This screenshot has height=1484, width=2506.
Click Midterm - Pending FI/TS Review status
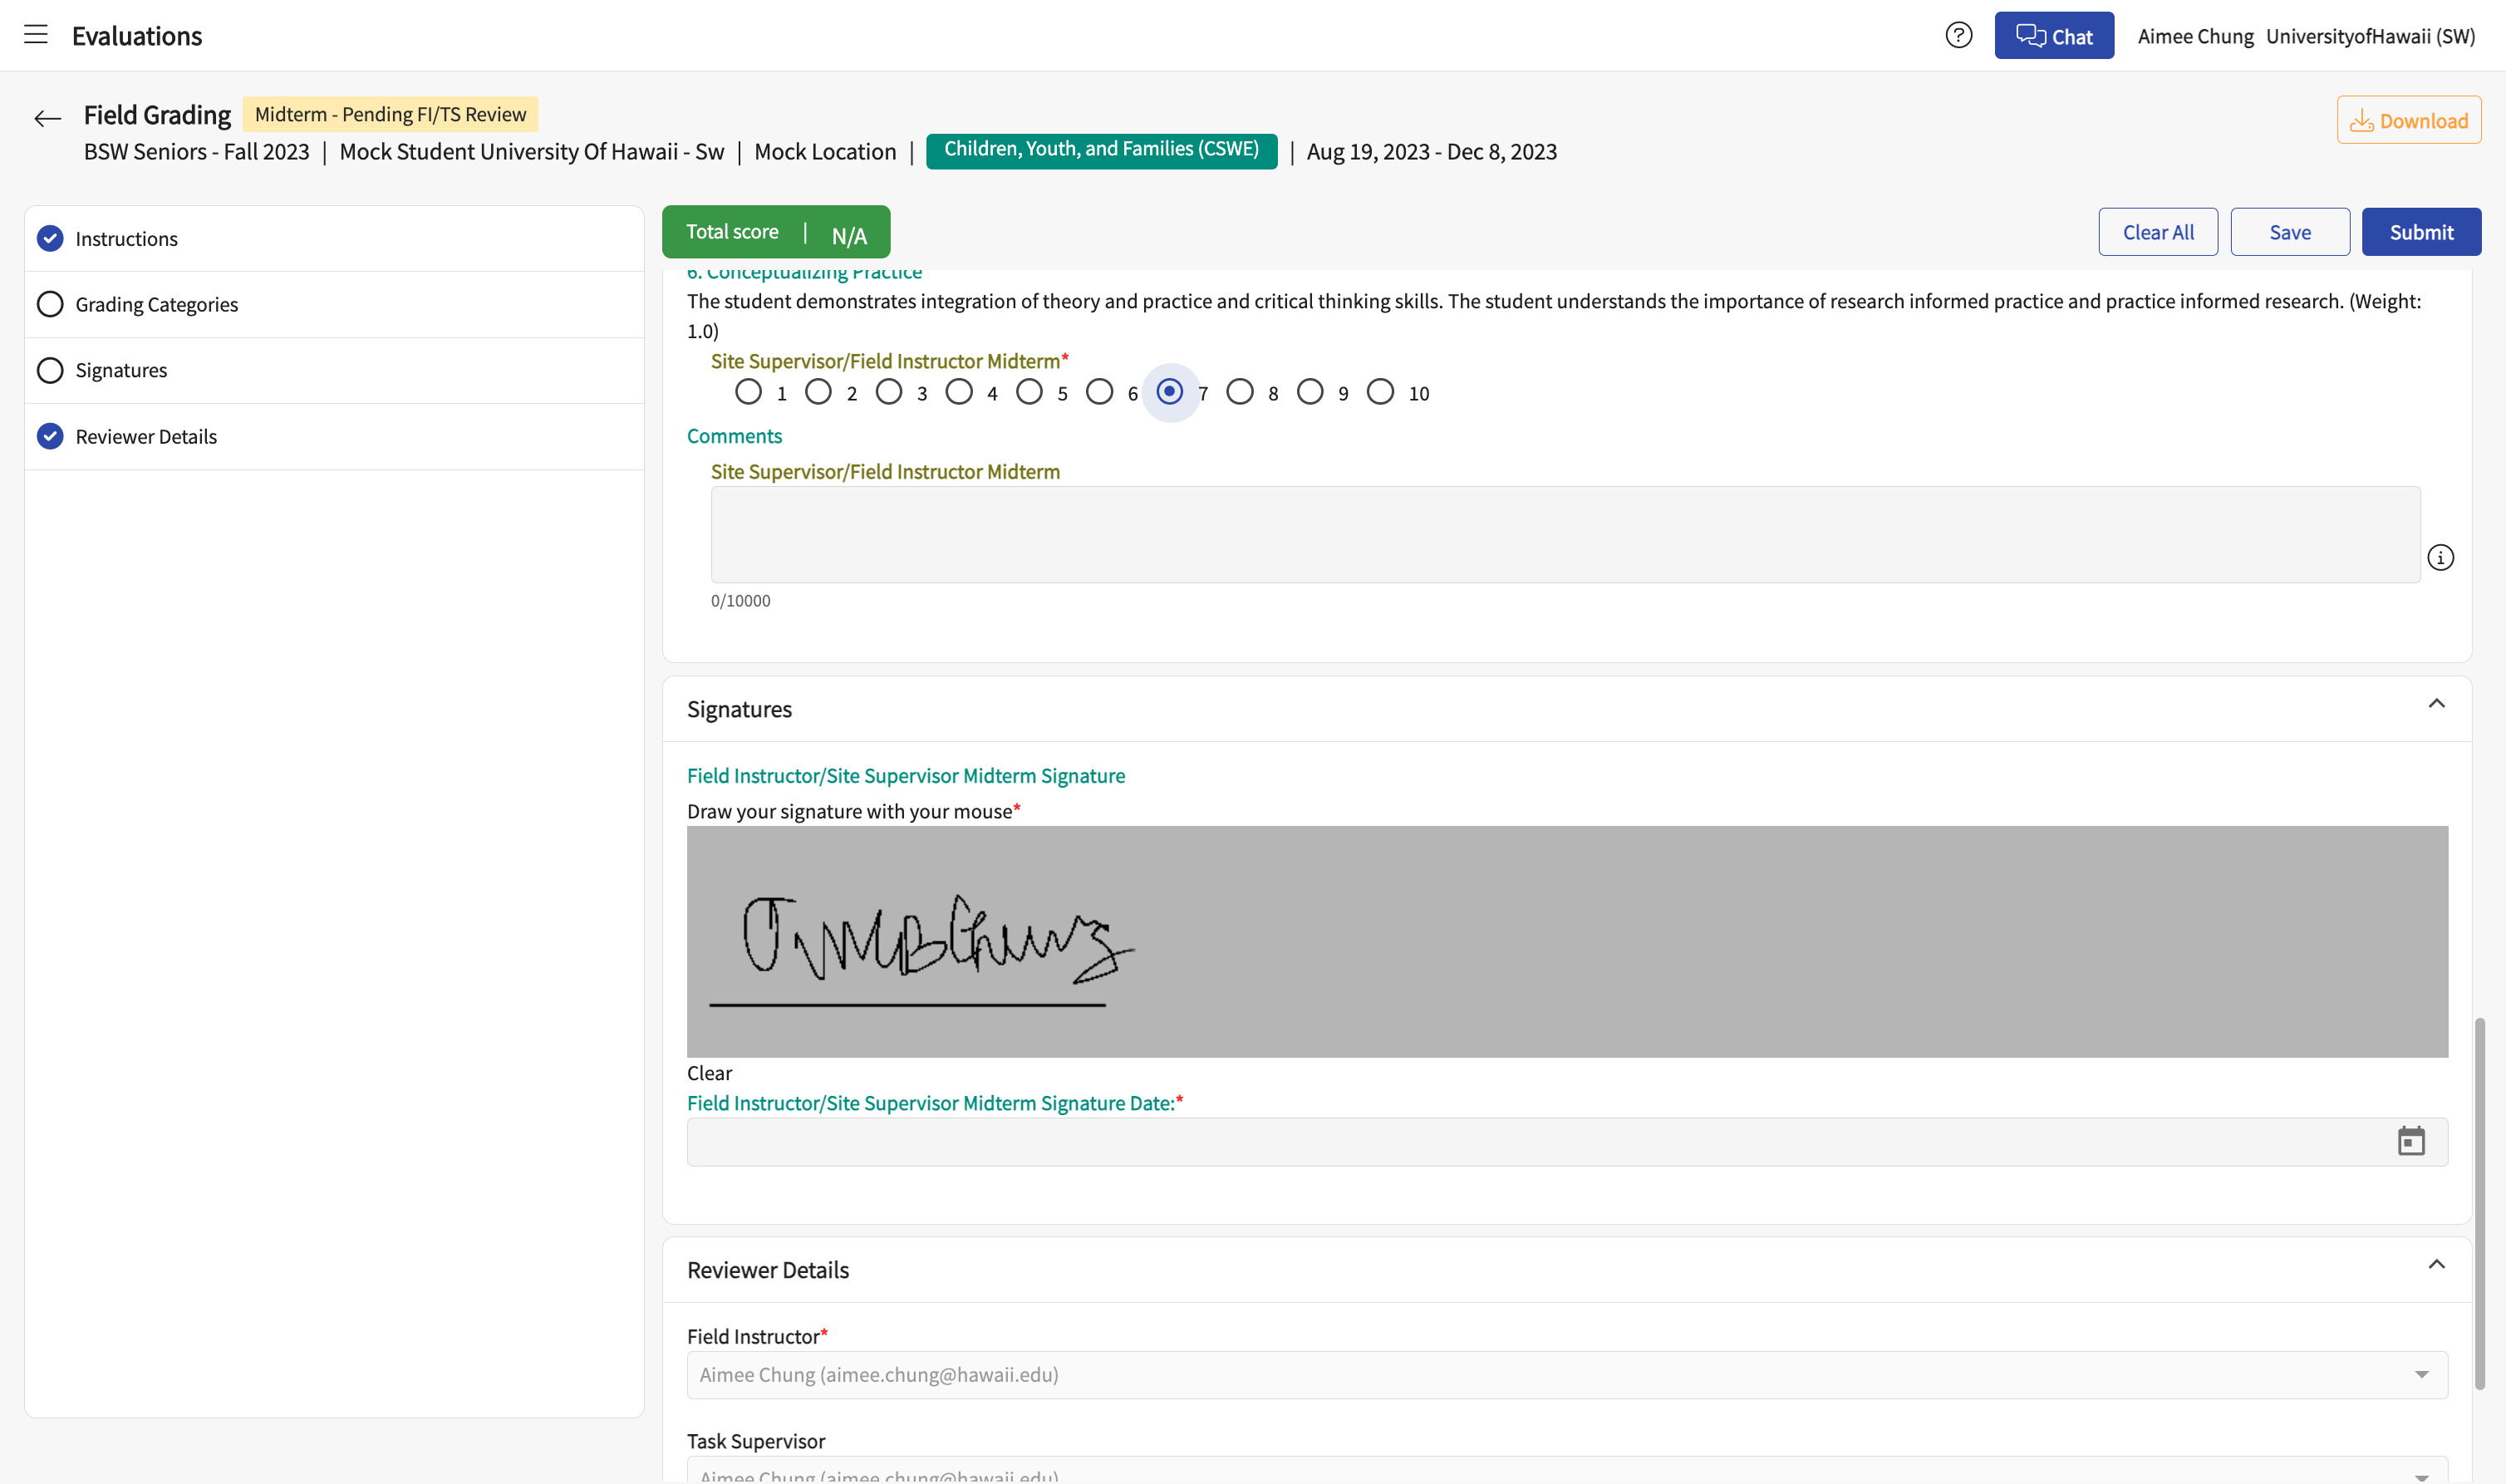coord(390,114)
